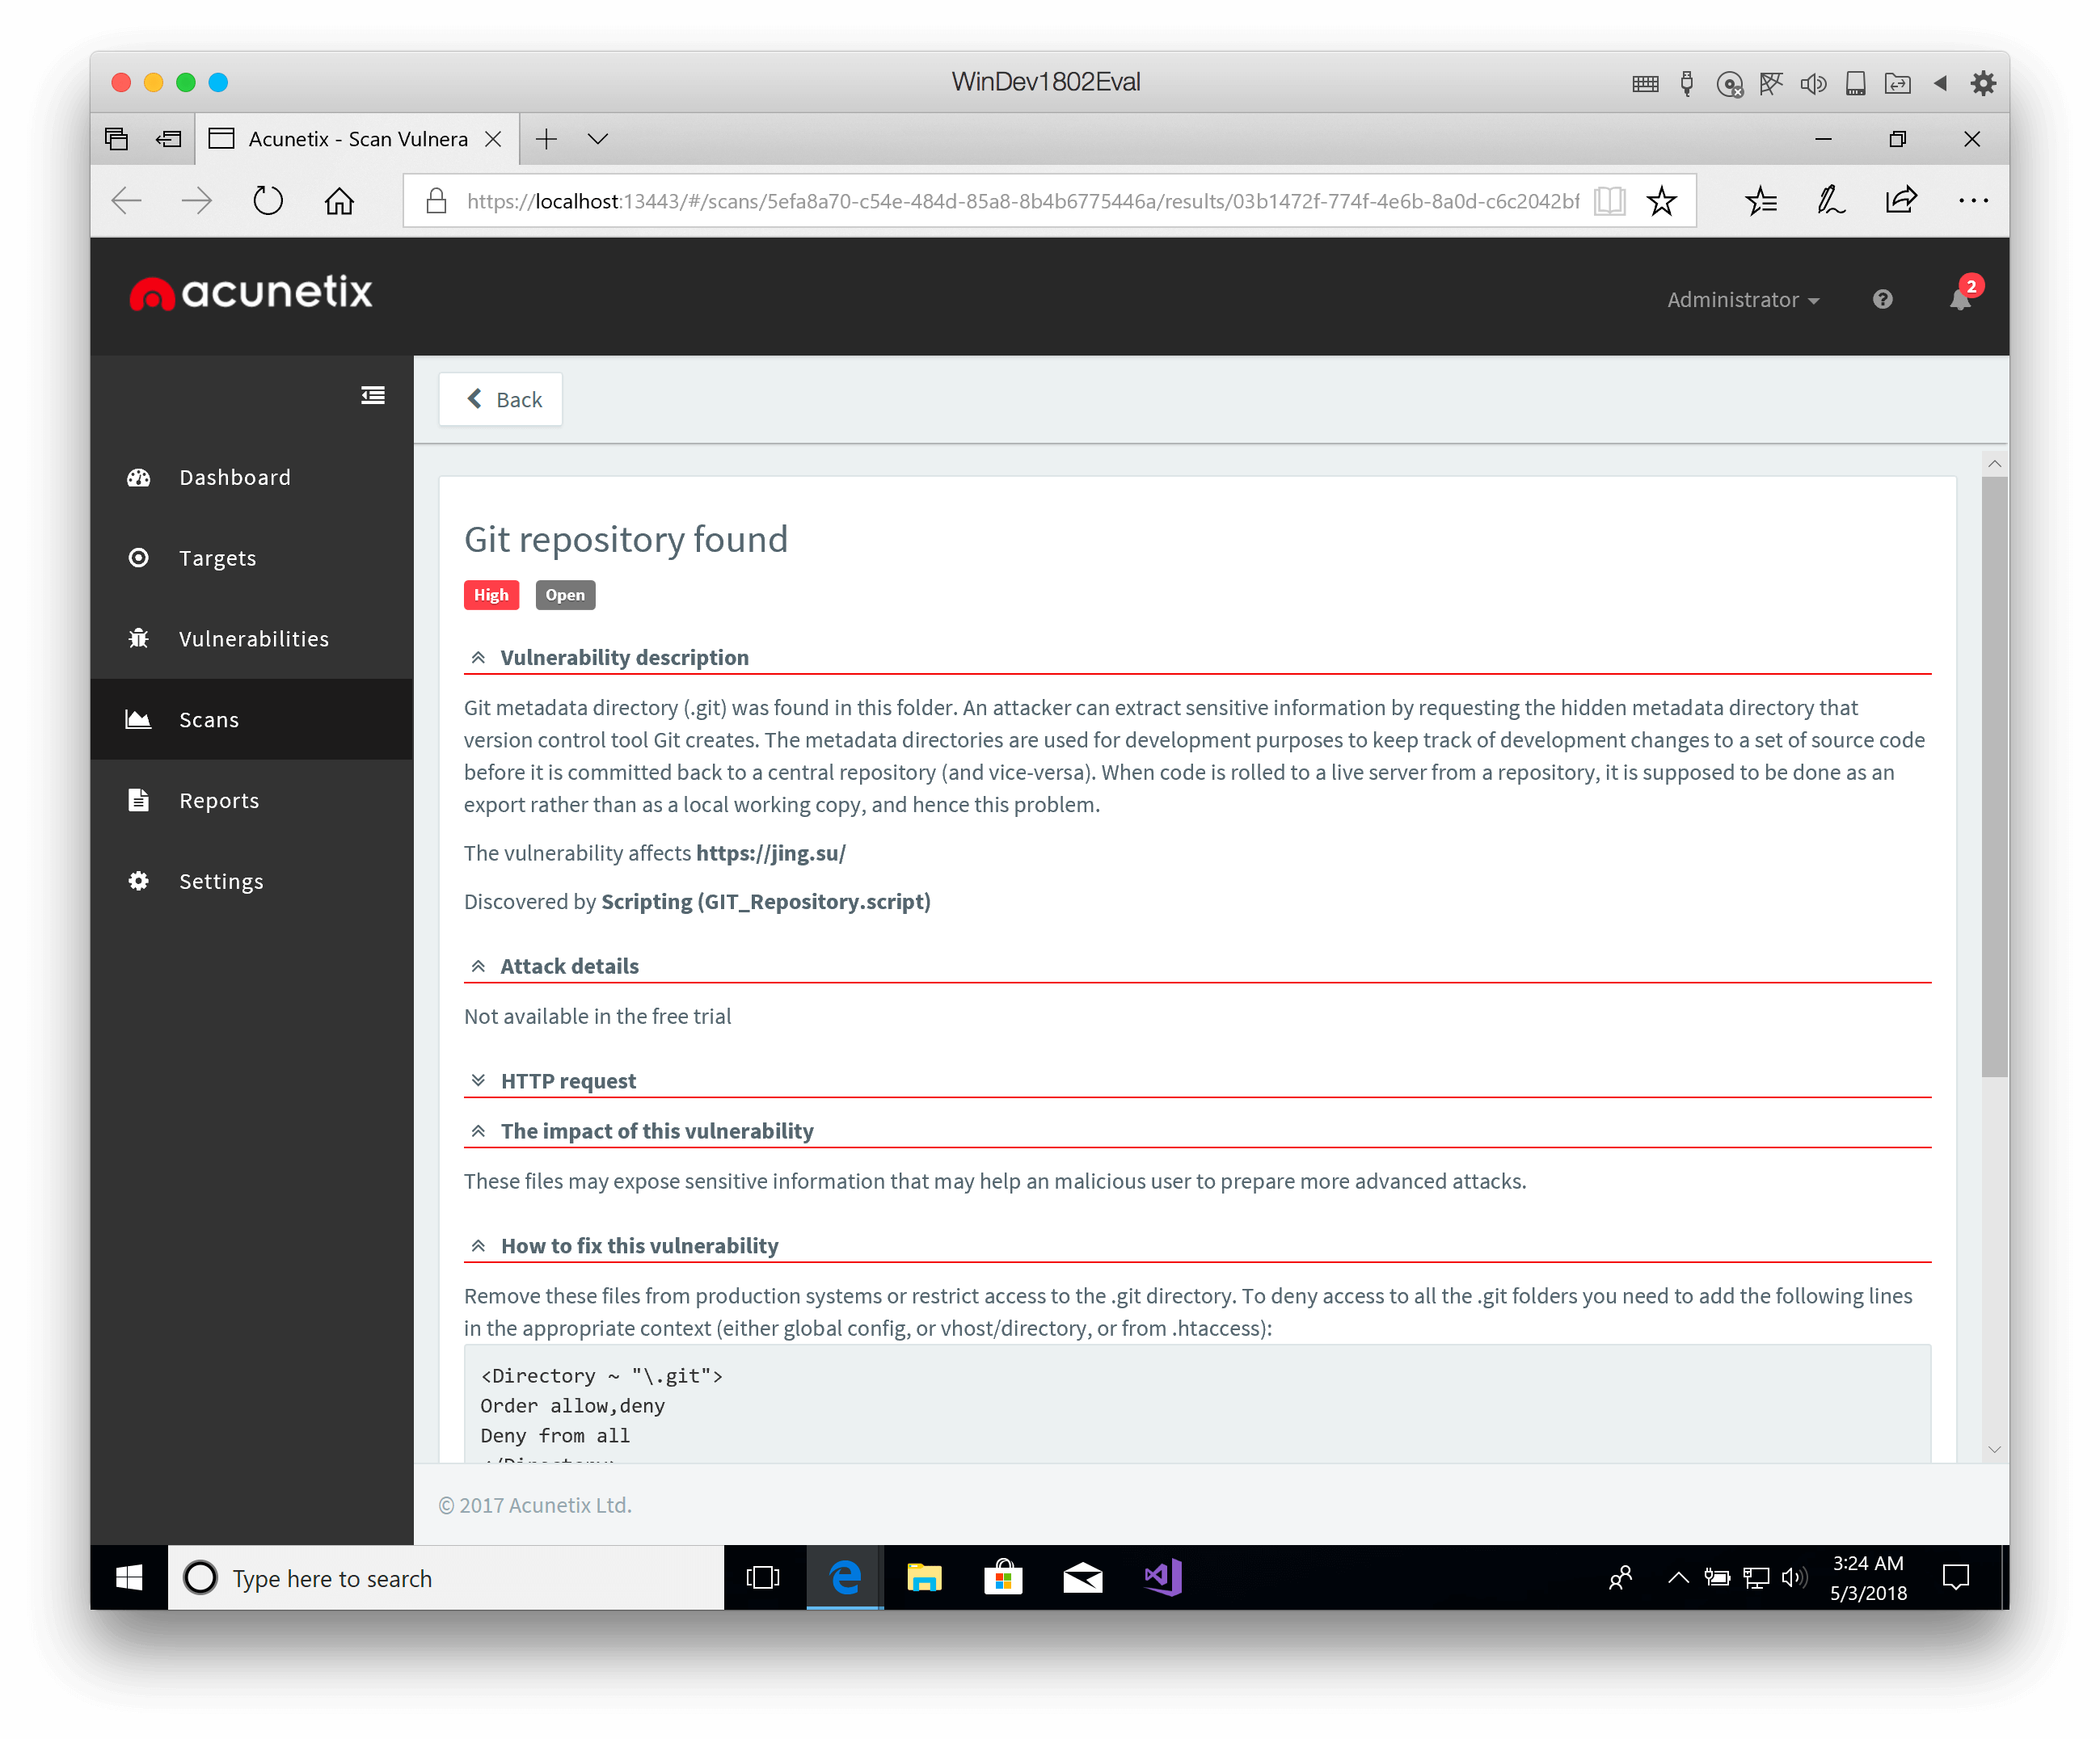The image size is (2100, 1739).
Task: Open the help question mark icon
Action: pos(1882,299)
